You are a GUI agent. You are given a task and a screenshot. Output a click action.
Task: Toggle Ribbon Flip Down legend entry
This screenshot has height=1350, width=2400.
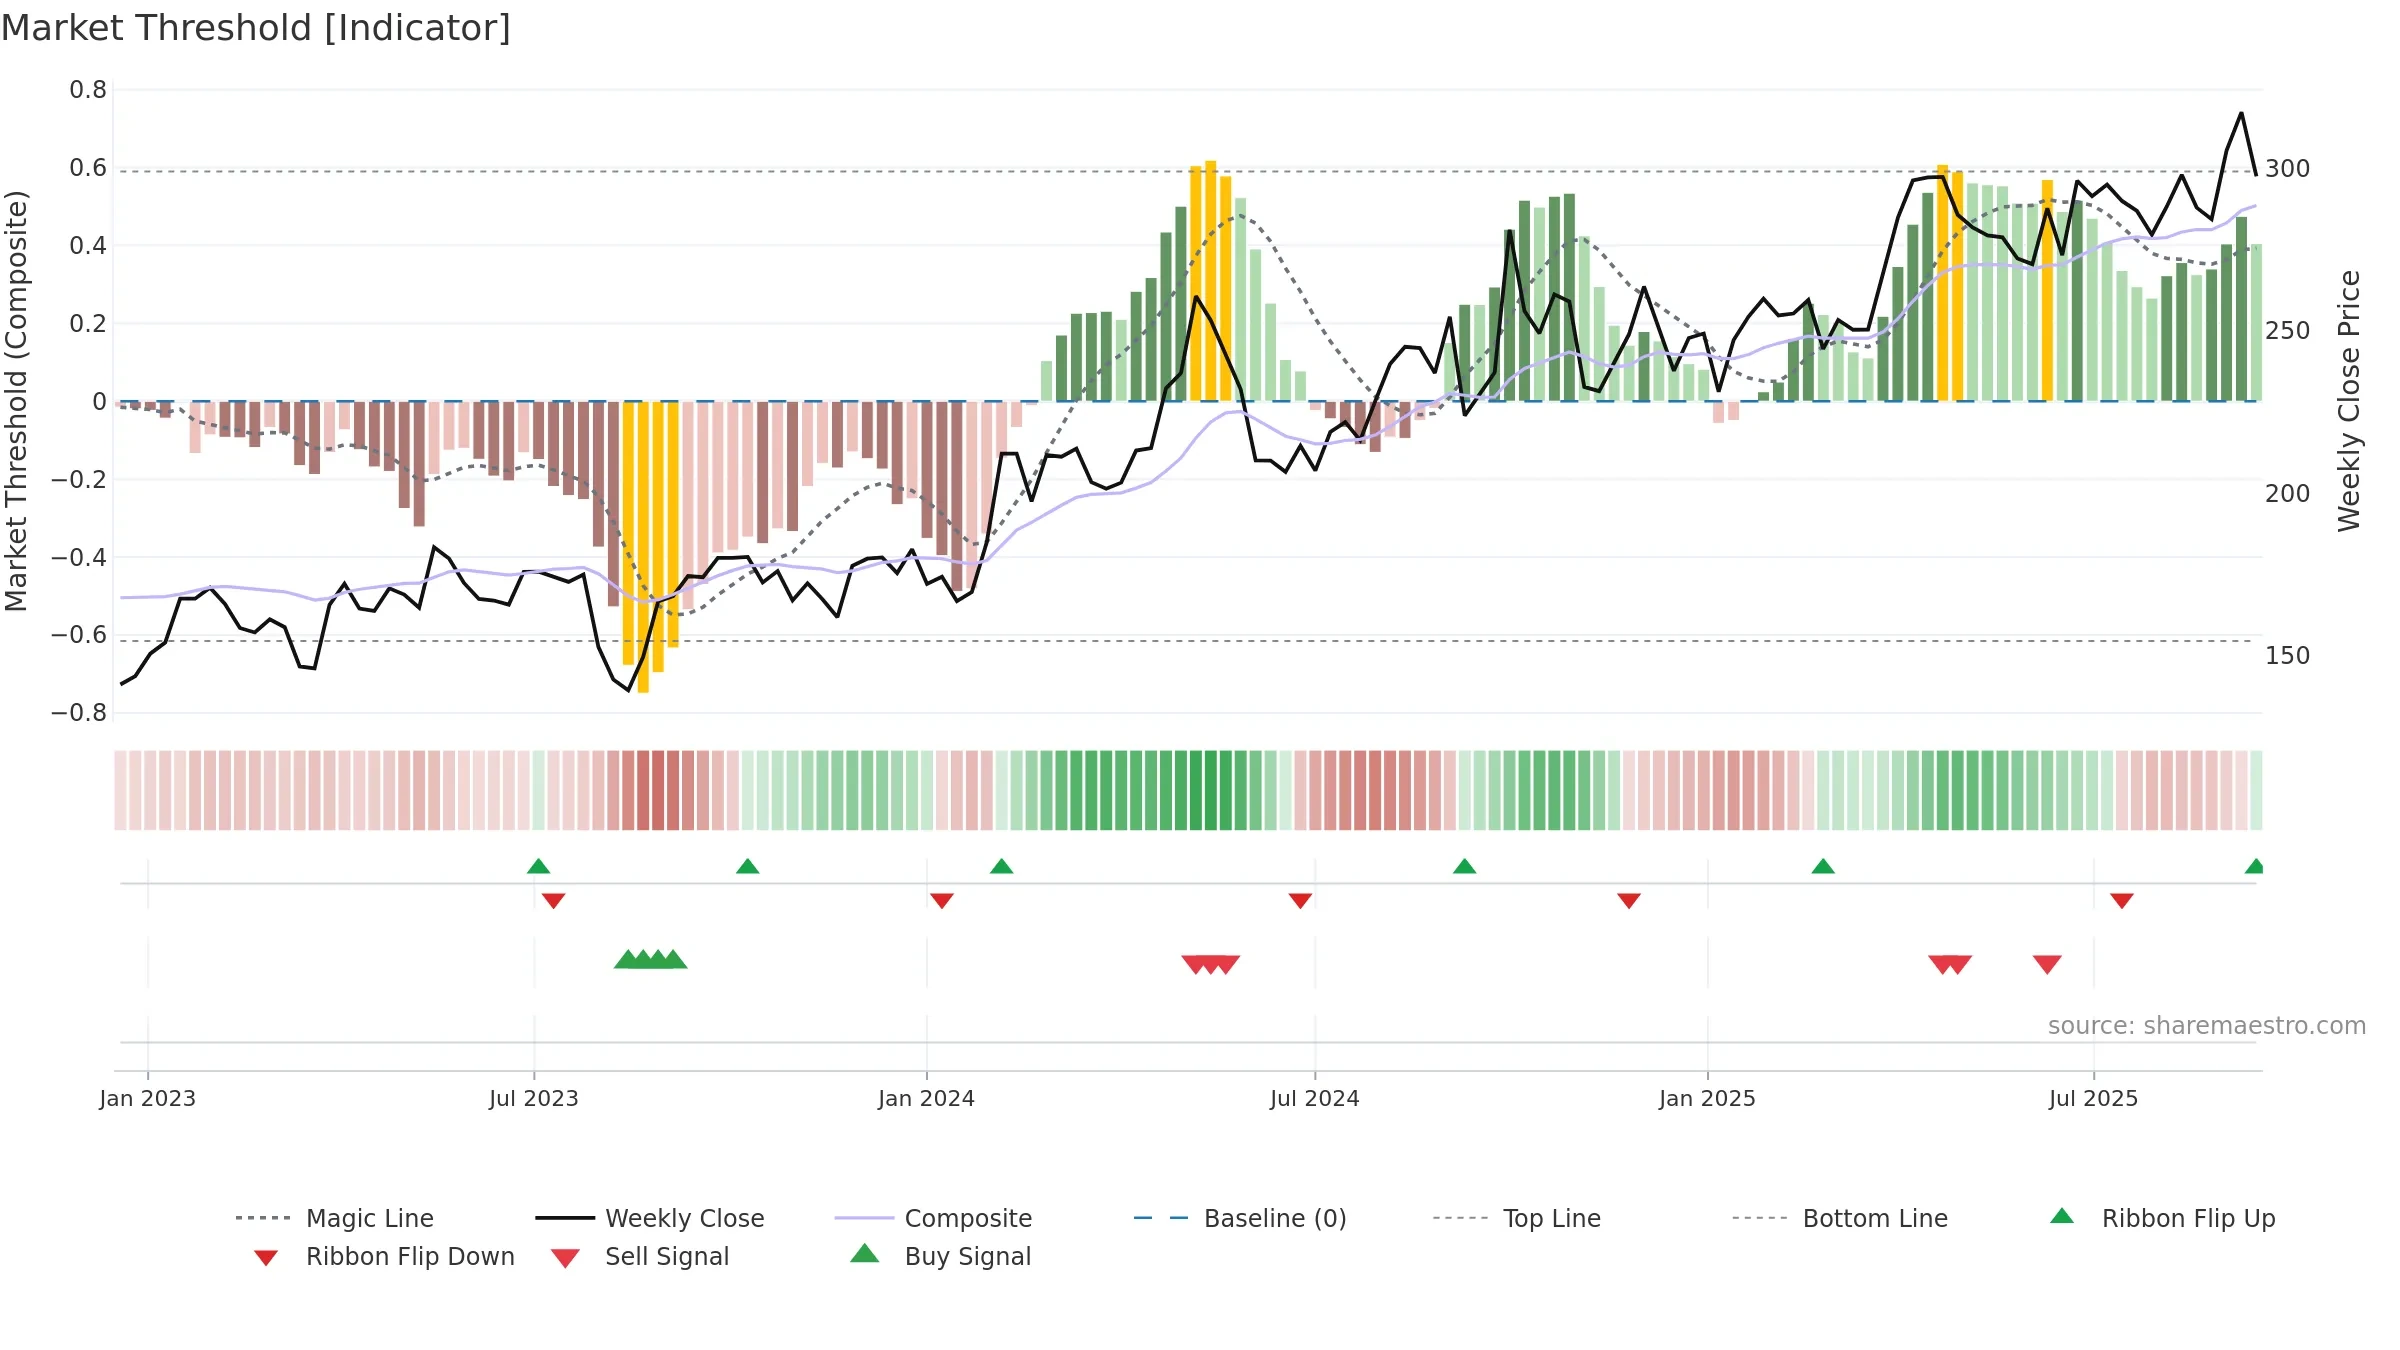[x=384, y=1256]
